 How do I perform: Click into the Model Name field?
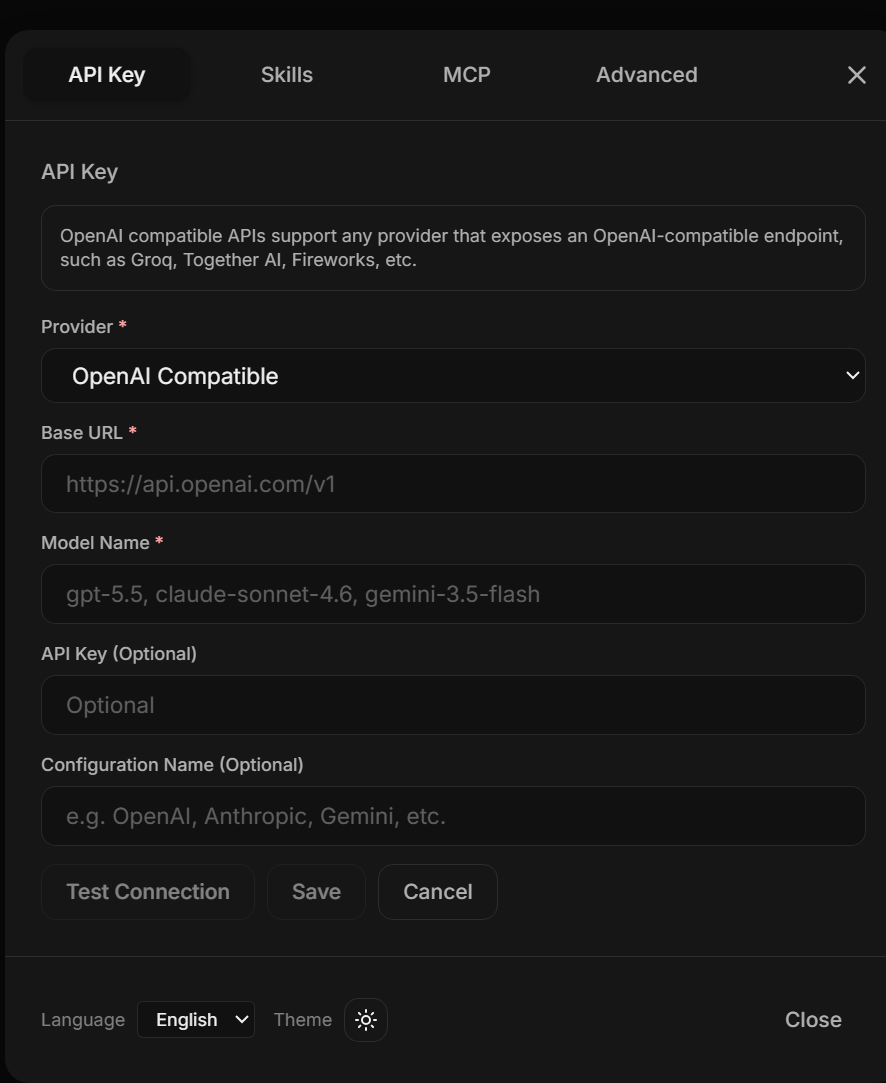tap(453, 594)
